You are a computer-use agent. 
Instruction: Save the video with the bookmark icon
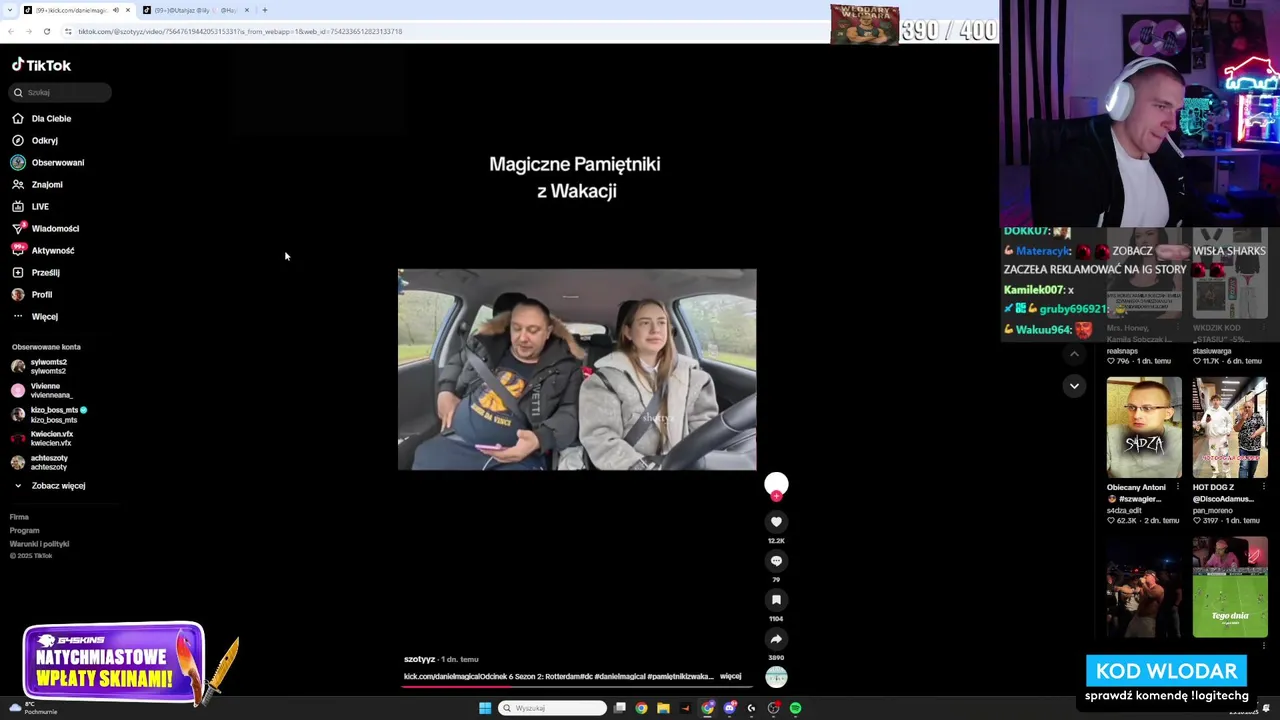[x=776, y=600]
